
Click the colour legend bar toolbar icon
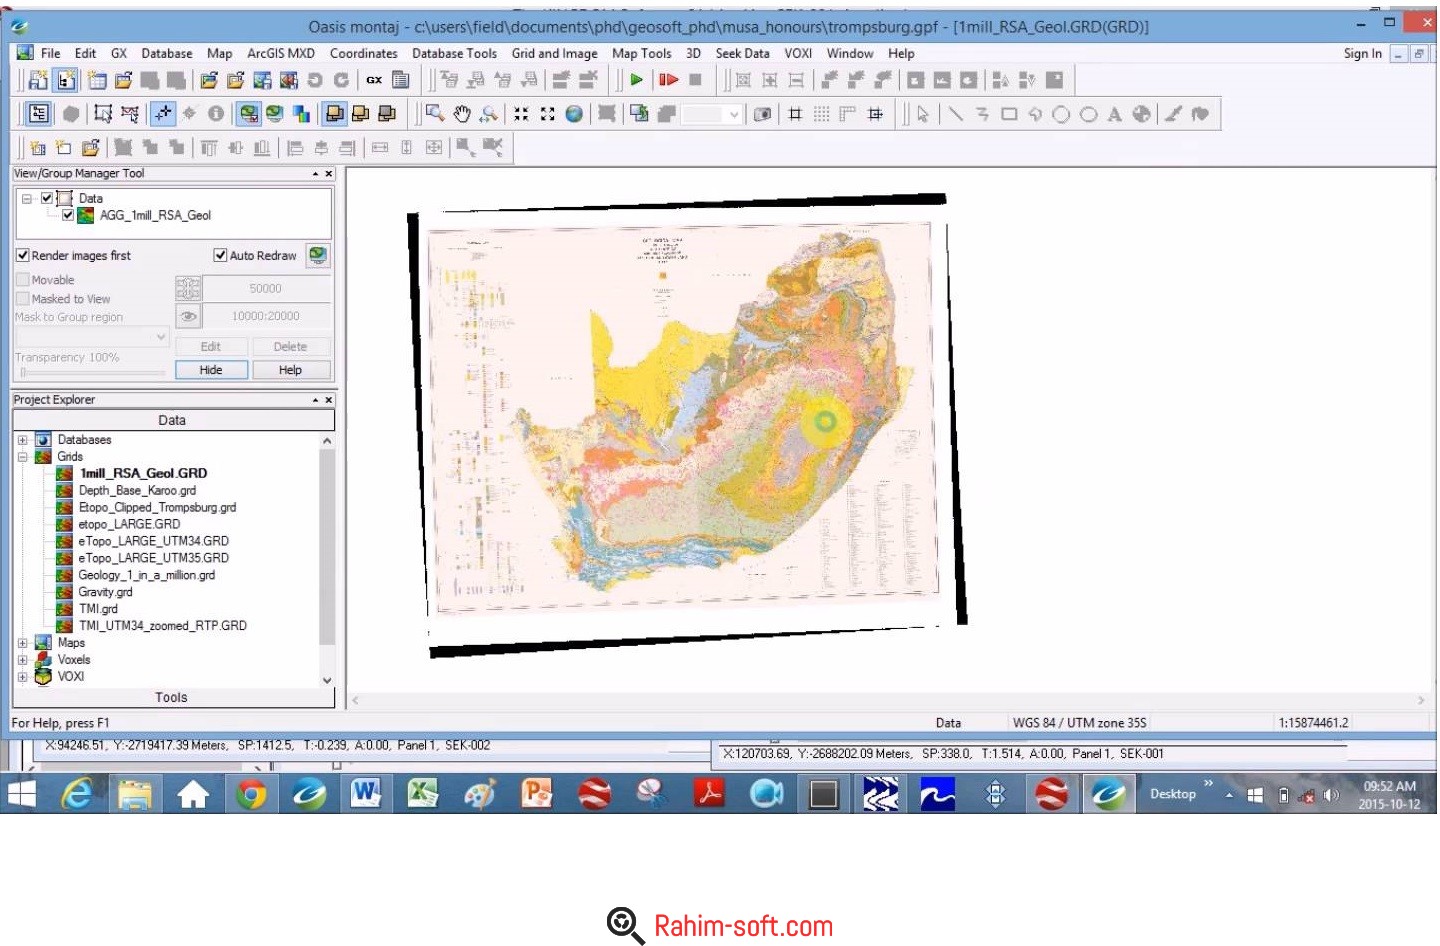click(x=301, y=114)
